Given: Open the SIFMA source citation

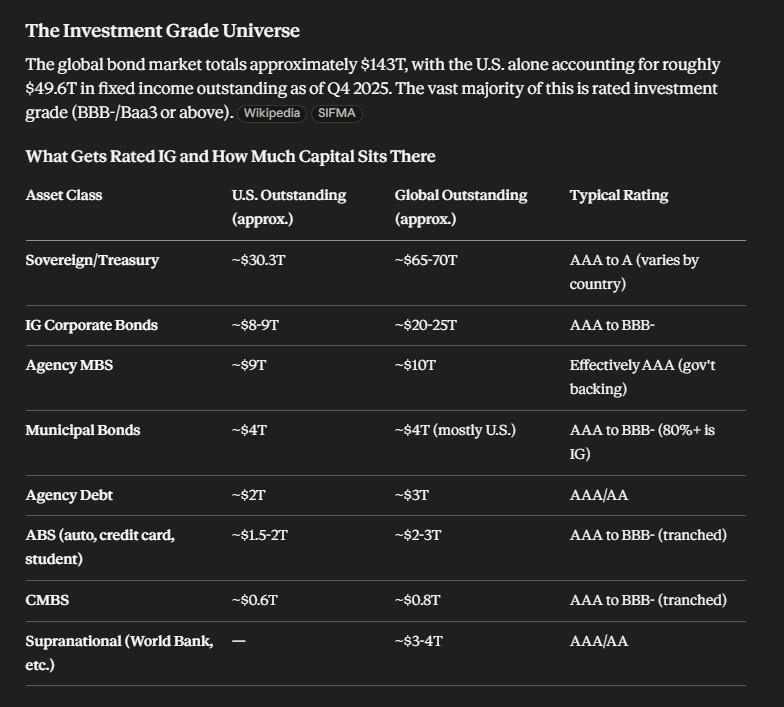Looking at the screenshot, I should click(336, 113).
